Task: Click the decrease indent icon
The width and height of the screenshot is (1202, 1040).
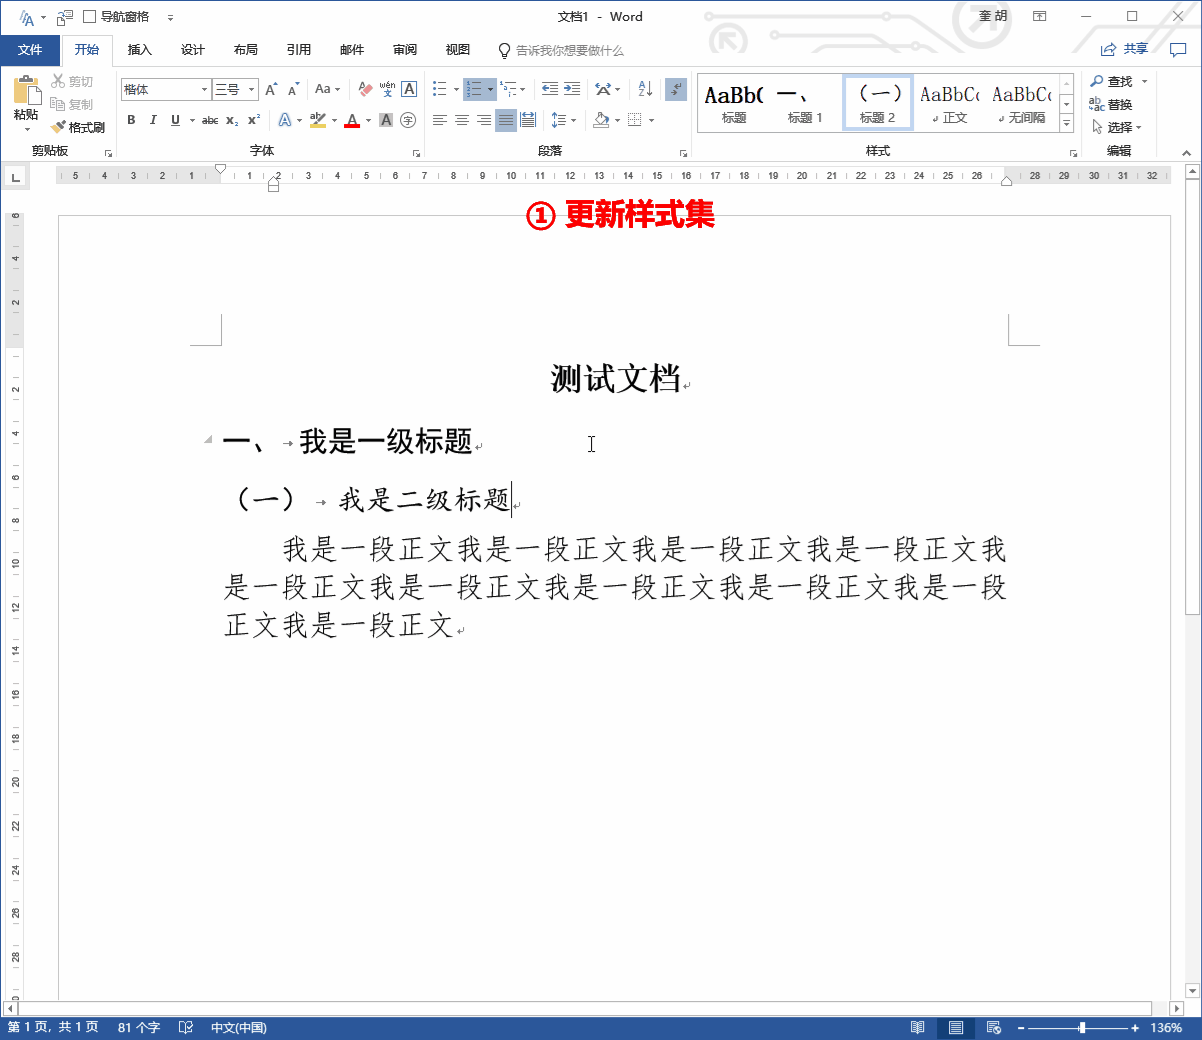Action: point(550,89)
